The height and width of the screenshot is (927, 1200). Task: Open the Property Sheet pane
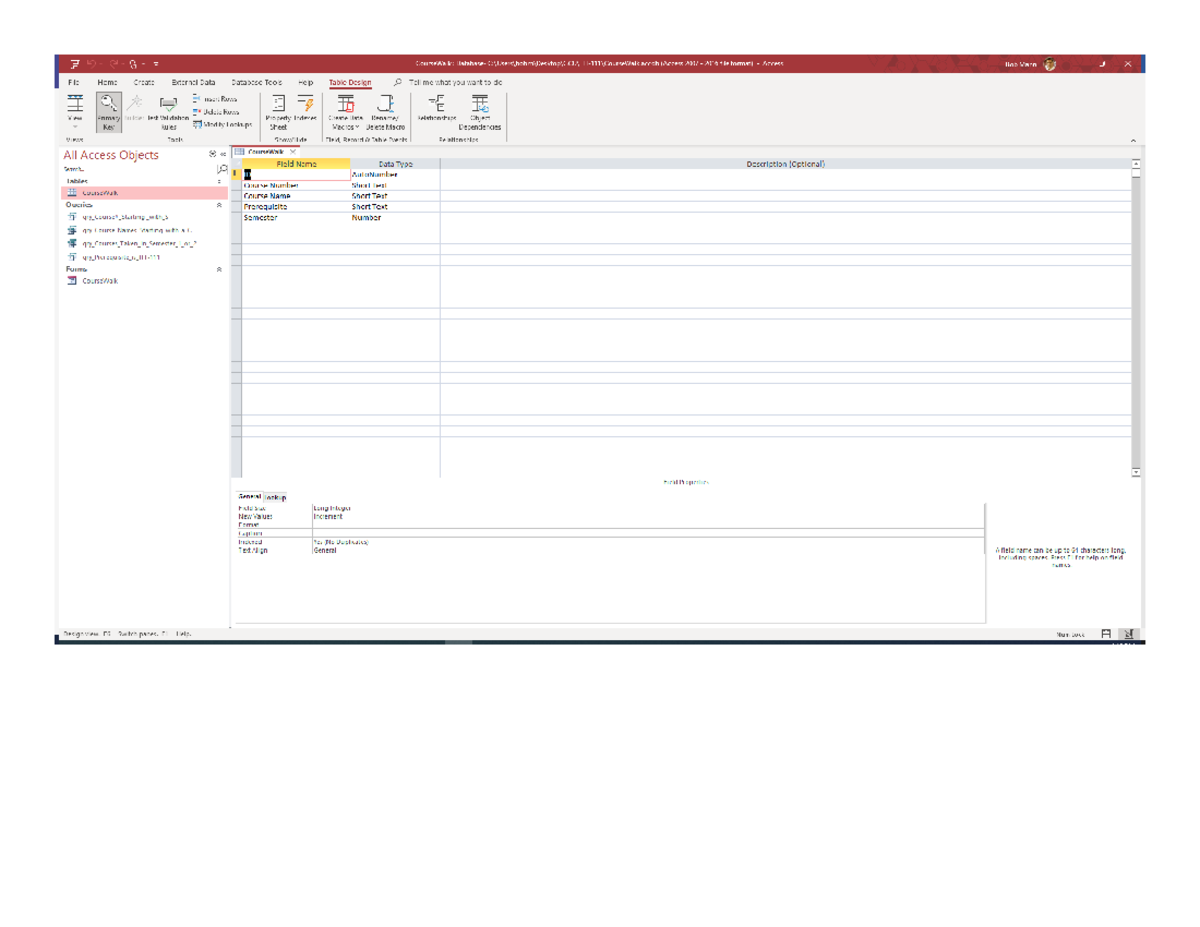point(278,111)
